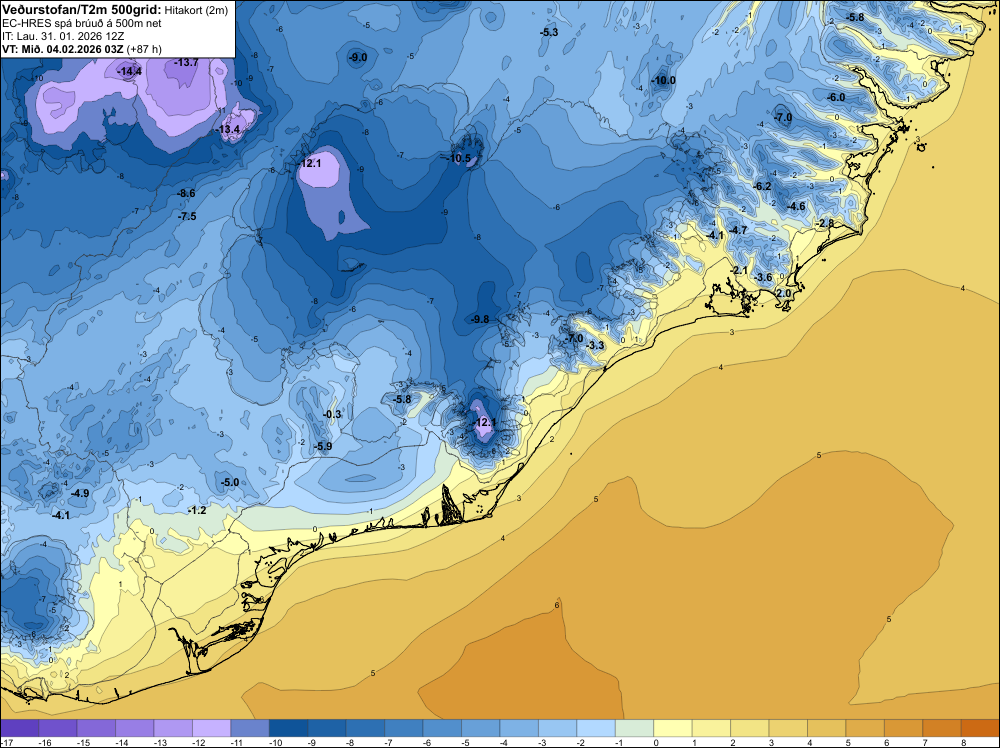Select the -0.3 temperature value
Viewport: 1000px width, 748px height.
pos(332,414)
